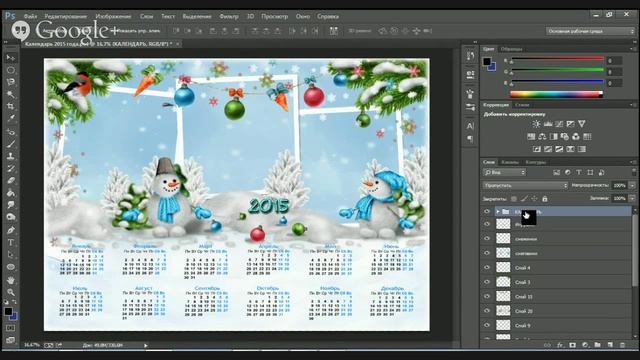This screenshot has height=360, width=640.
Task: Select the Brush tool
Action: click(x=11, y=144)
